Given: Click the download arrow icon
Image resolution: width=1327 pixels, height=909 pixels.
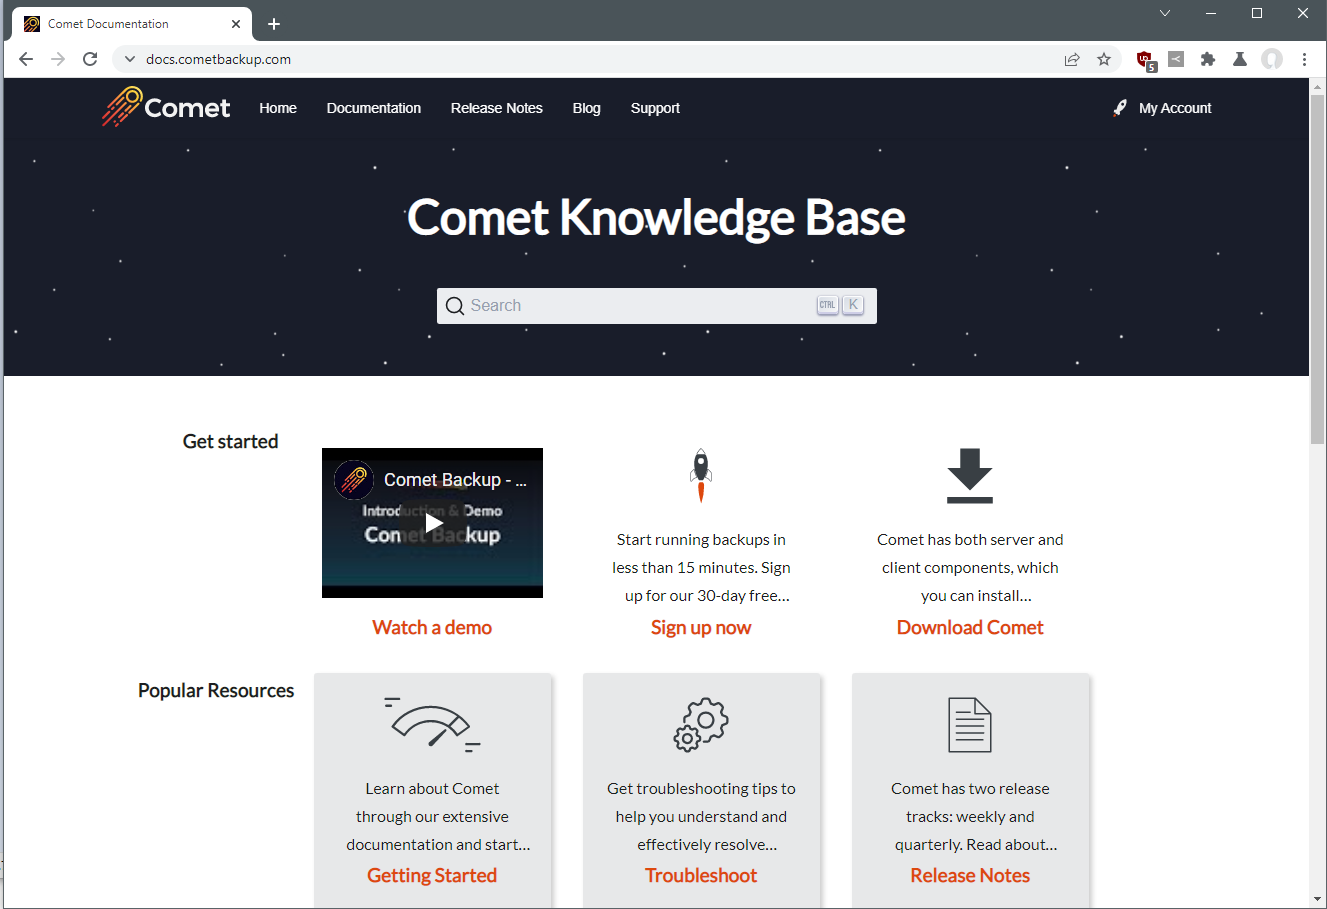Looking at the screenshot, I should (x=969, y=475).
